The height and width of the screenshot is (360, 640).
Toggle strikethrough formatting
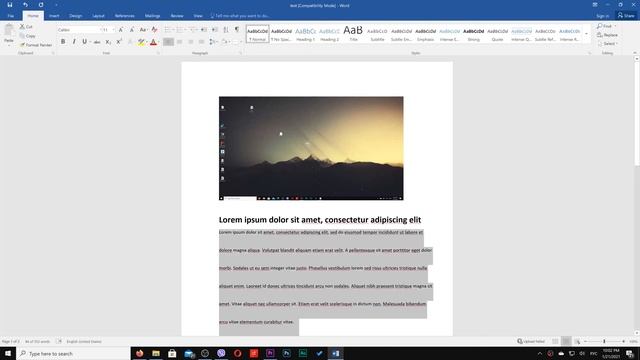point(97,42)
